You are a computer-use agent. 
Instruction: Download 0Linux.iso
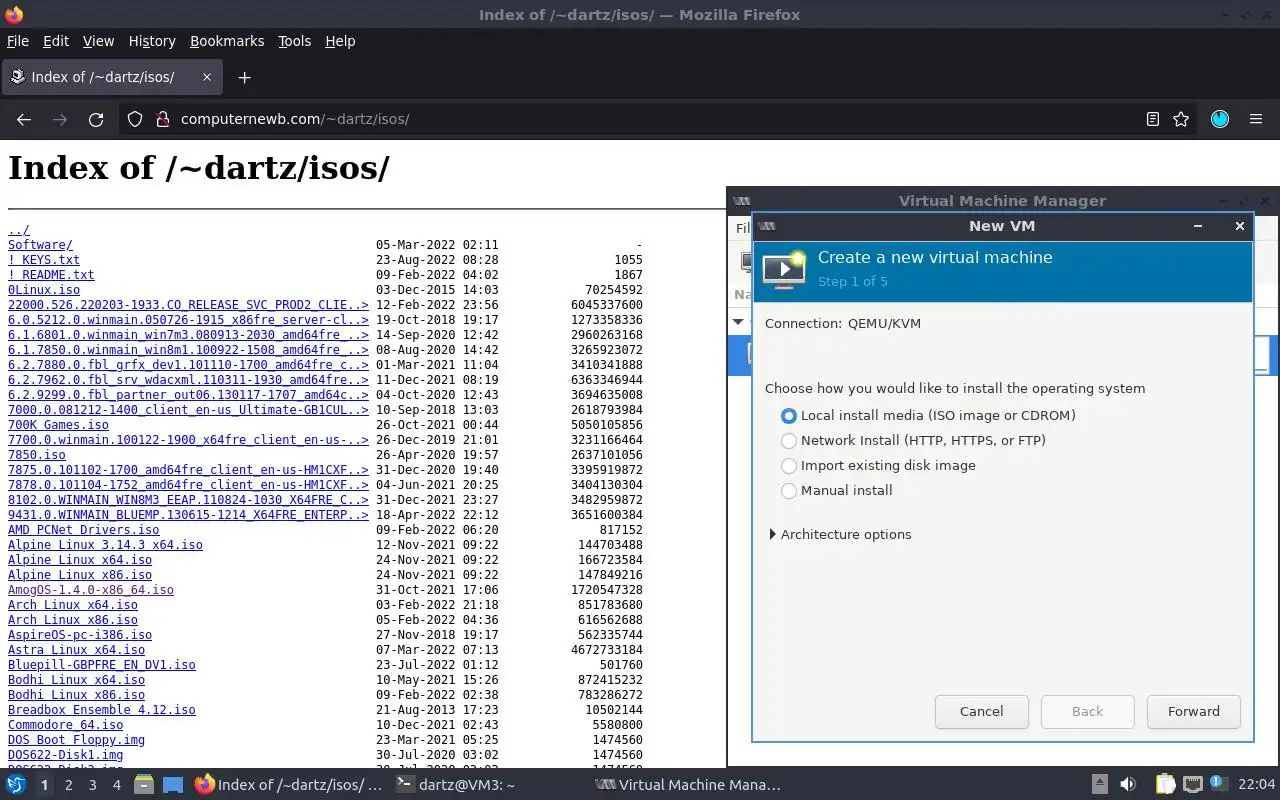pos(44,290)
